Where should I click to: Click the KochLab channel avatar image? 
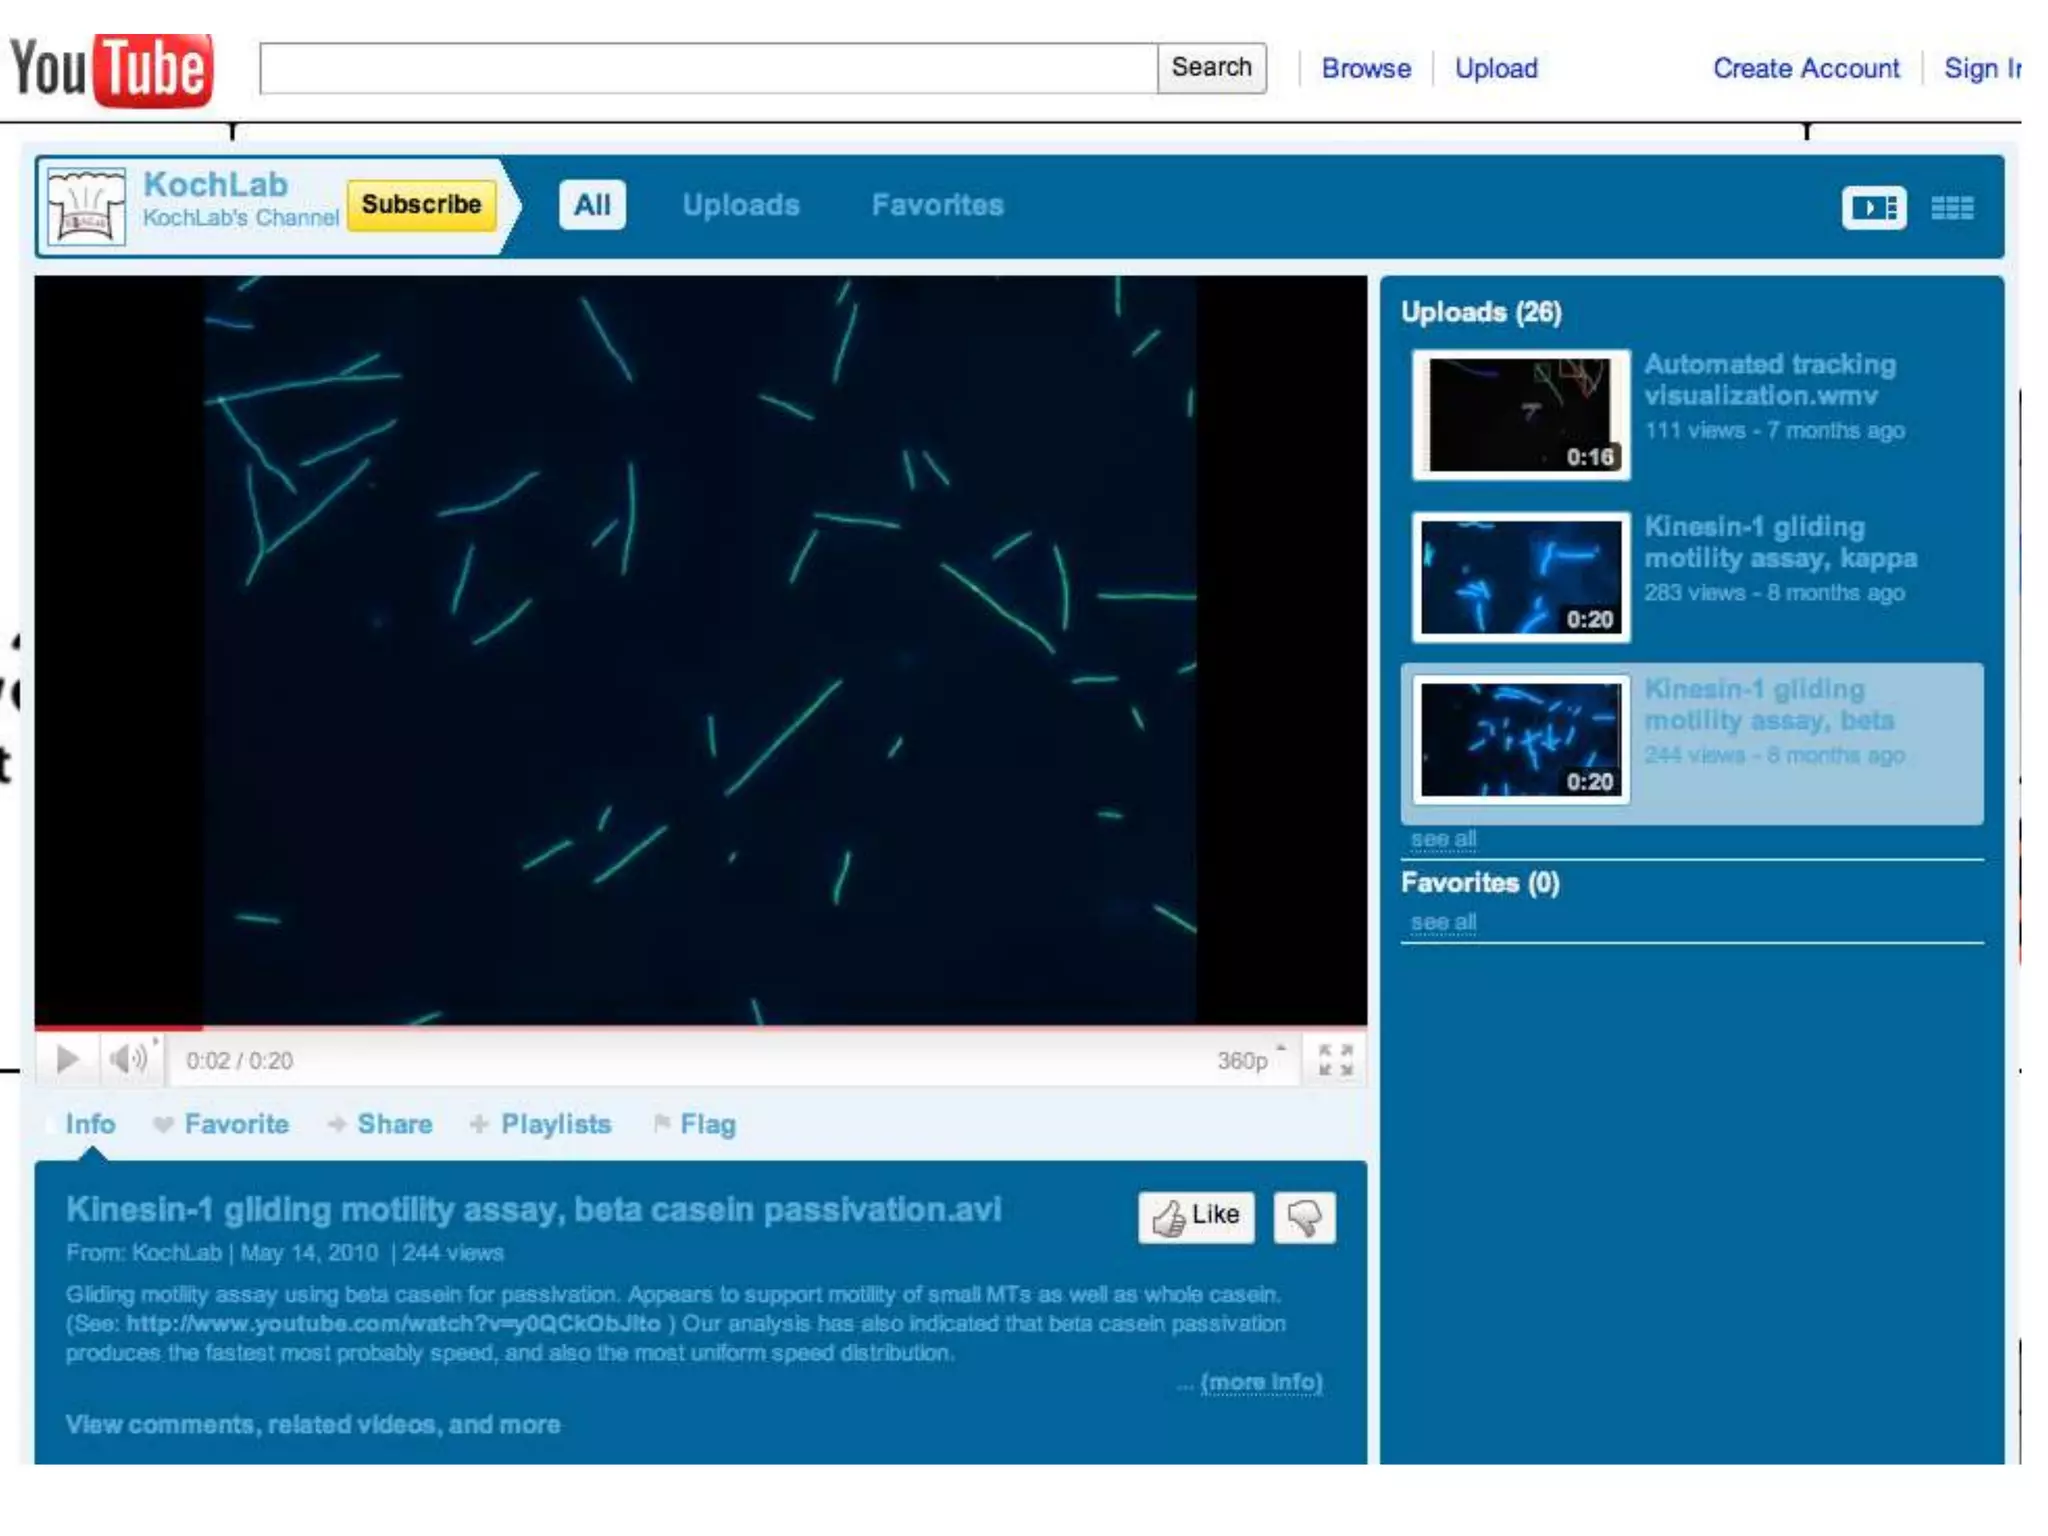[87, 207]
